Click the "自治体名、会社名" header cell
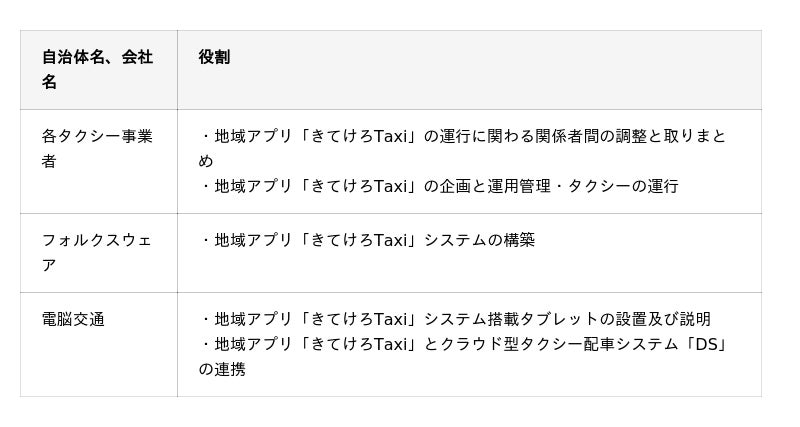This screenshot has width=800, height=427. click(x=97, y=69)
